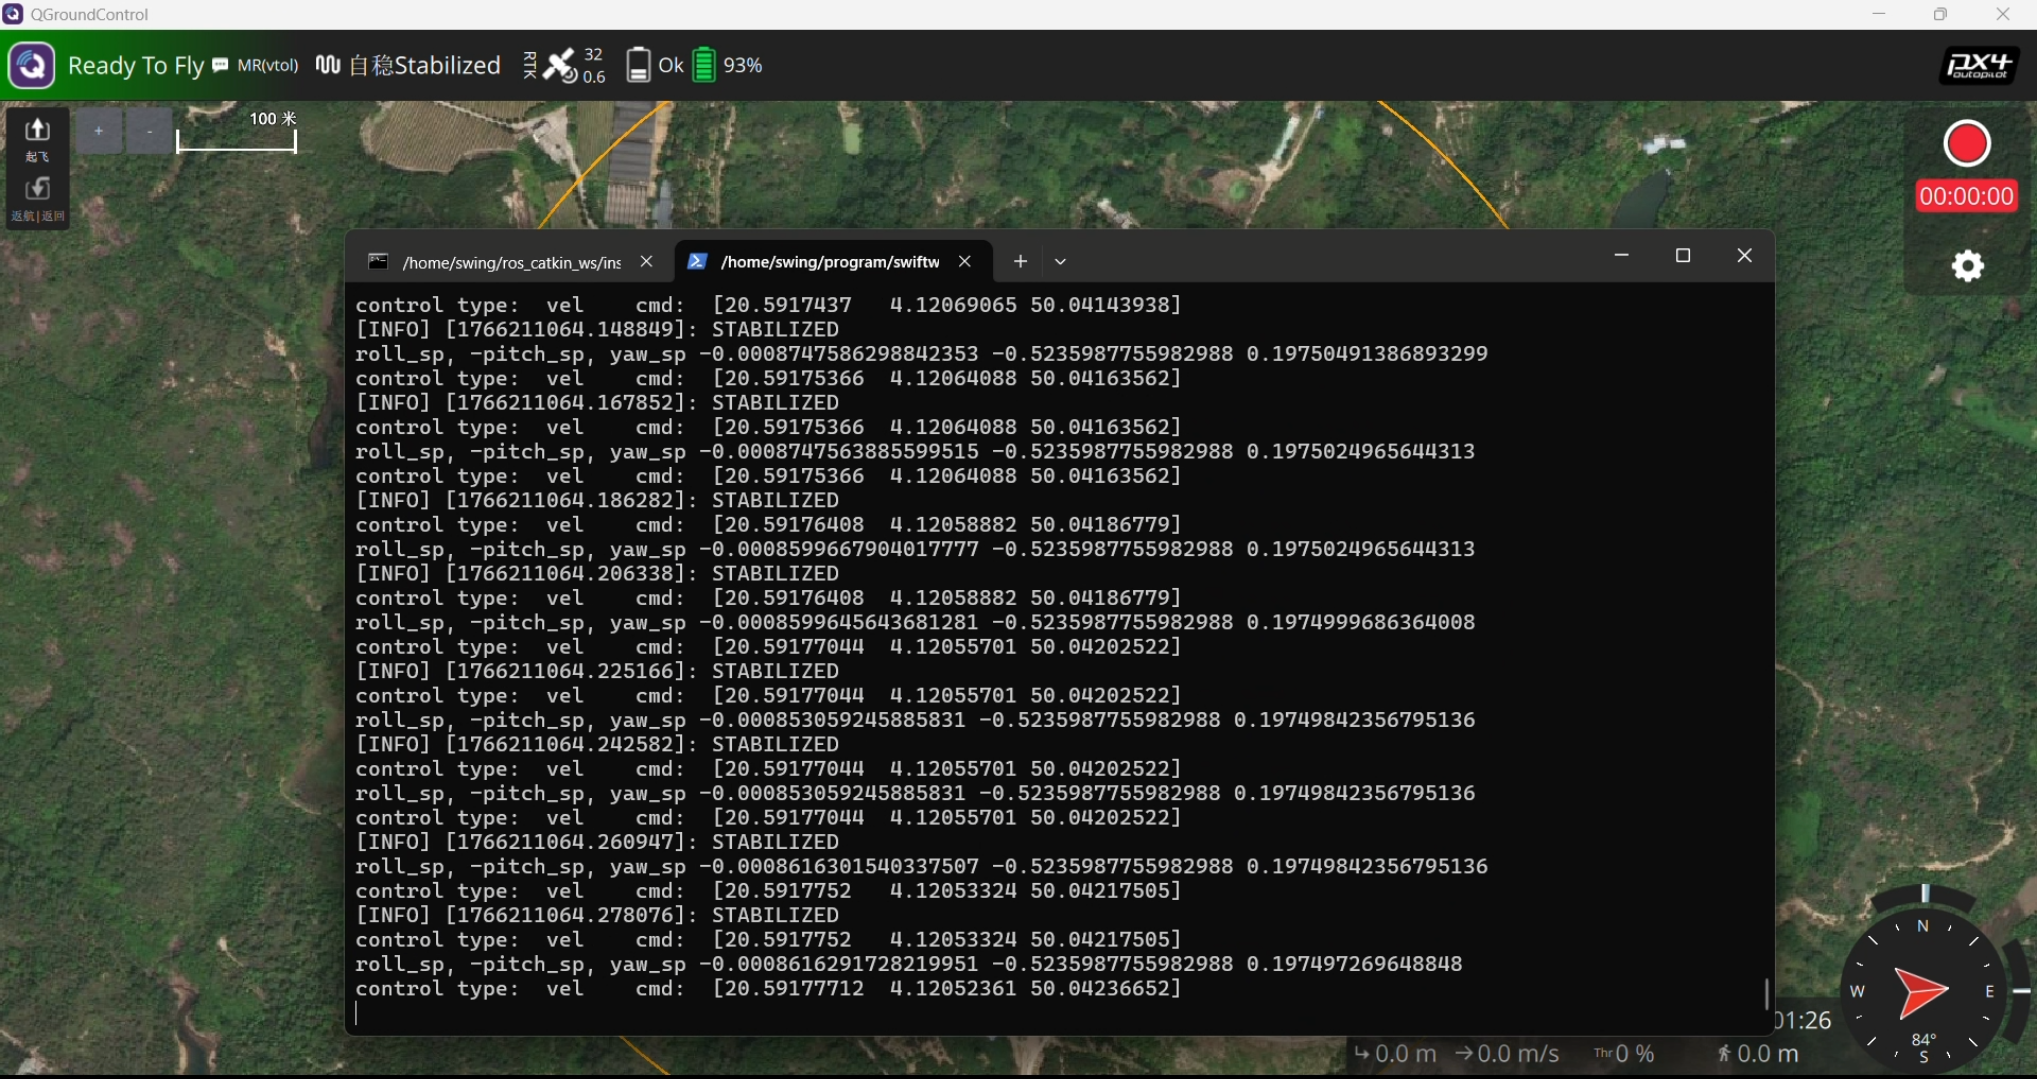This screenshot has height=1079, width=2037.
Task: Open GPS satellite status icon
Action: pos(559,66)
